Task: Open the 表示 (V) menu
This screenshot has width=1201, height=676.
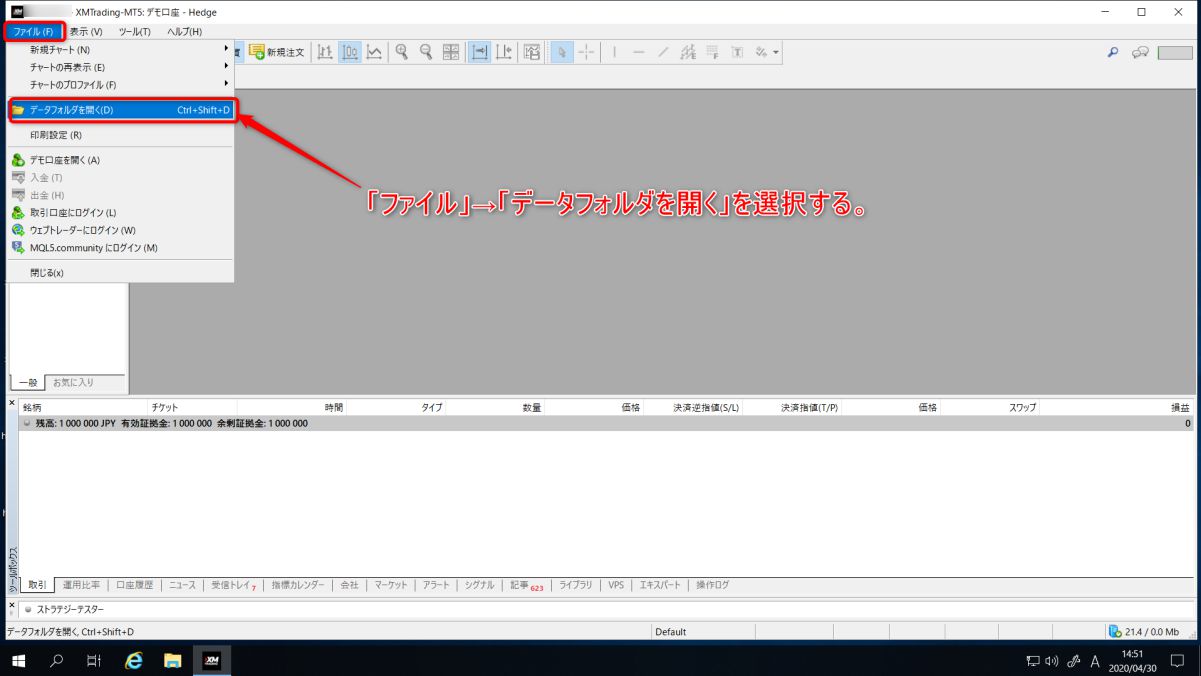Action: [86, 32]
